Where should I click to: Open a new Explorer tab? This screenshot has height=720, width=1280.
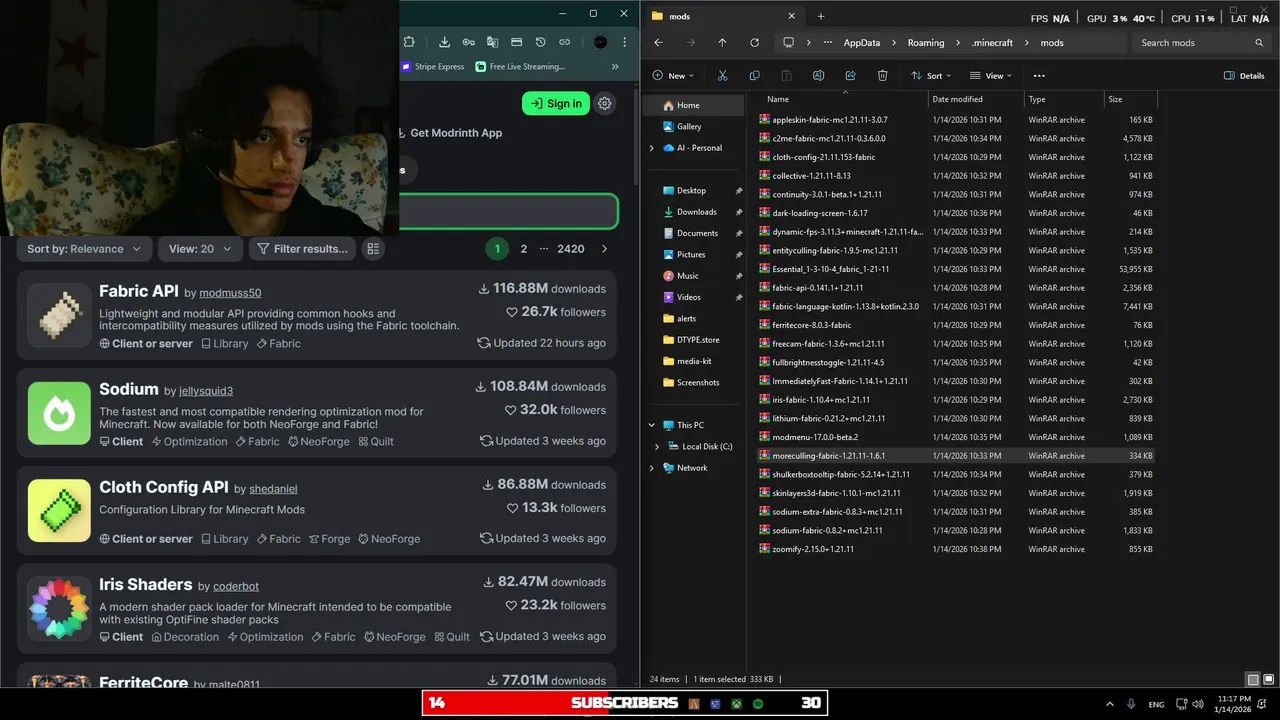[821, 16]
